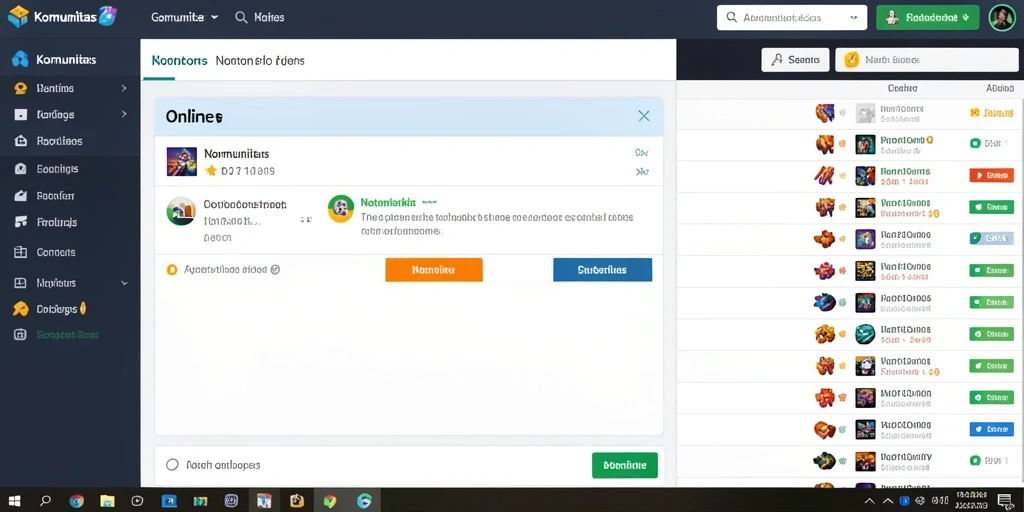This screenshot has height=512, width=1024.
Task: Expand the Bantims sidebar chevron
Action: (124, 88)
